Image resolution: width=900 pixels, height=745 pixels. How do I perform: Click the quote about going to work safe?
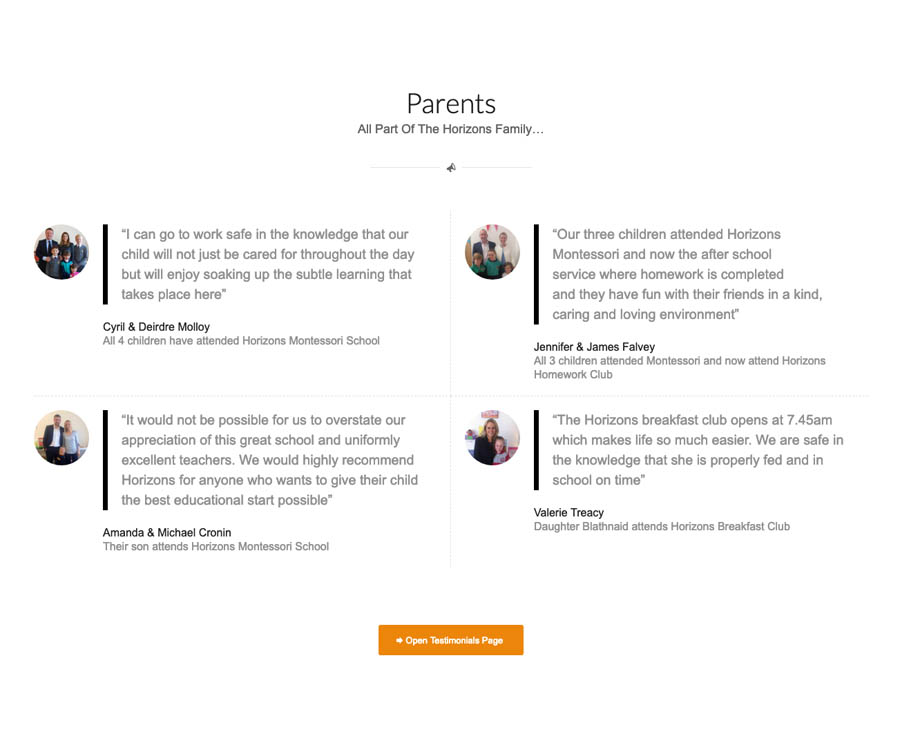click(x=267, y=264)
